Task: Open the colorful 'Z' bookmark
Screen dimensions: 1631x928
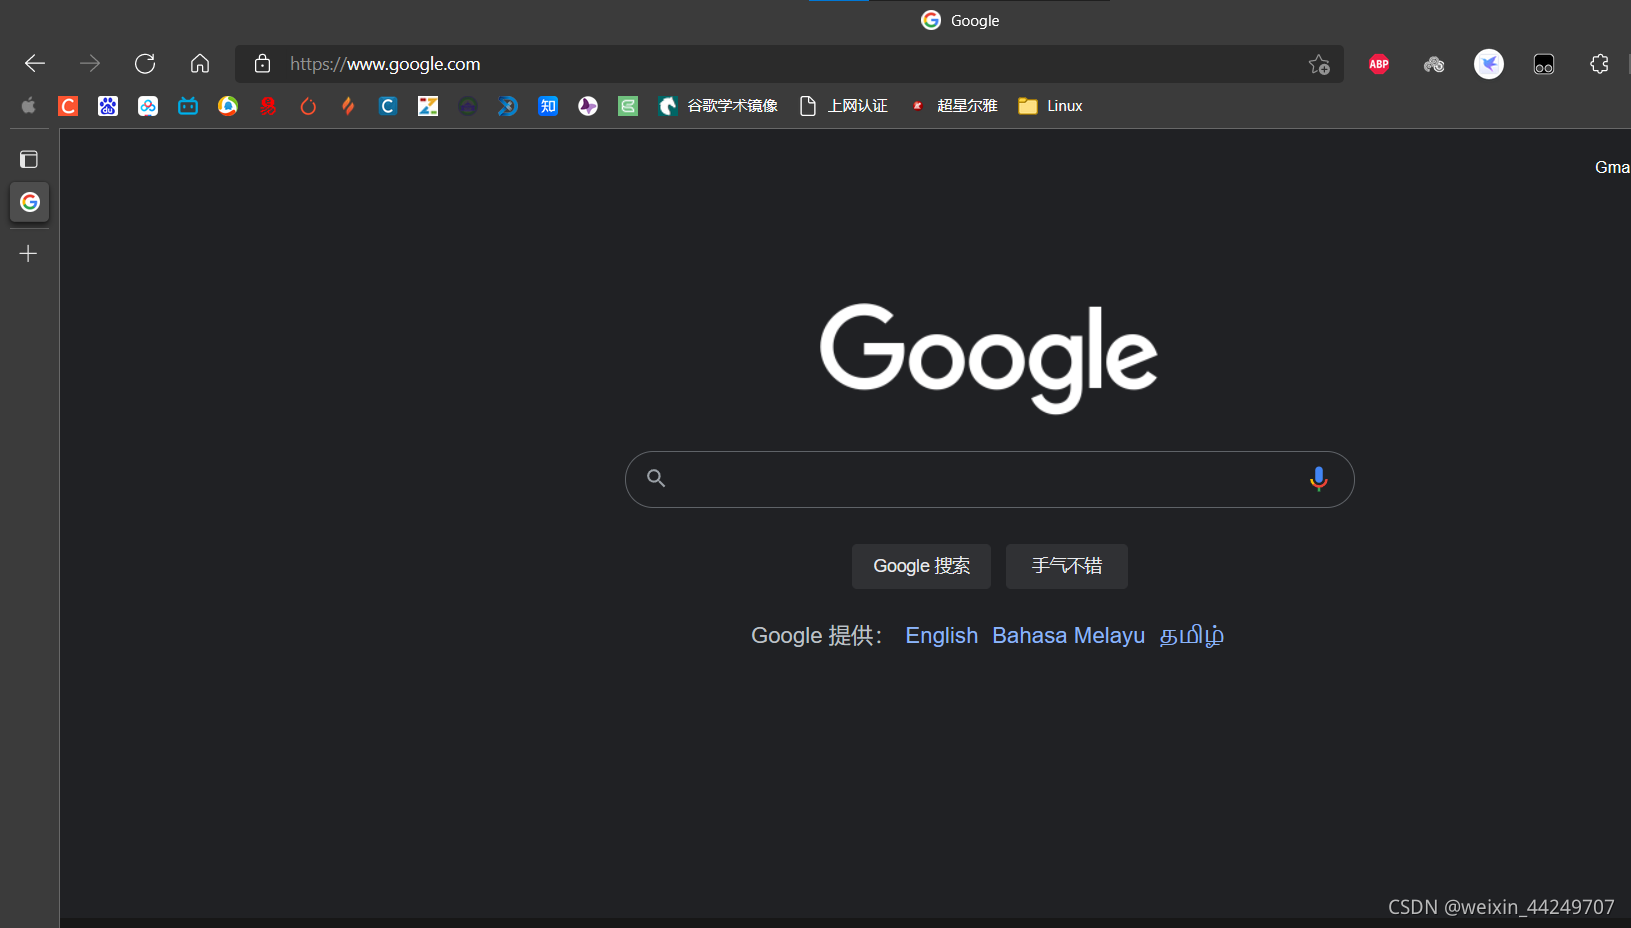Action: click(x=428, y=106)
